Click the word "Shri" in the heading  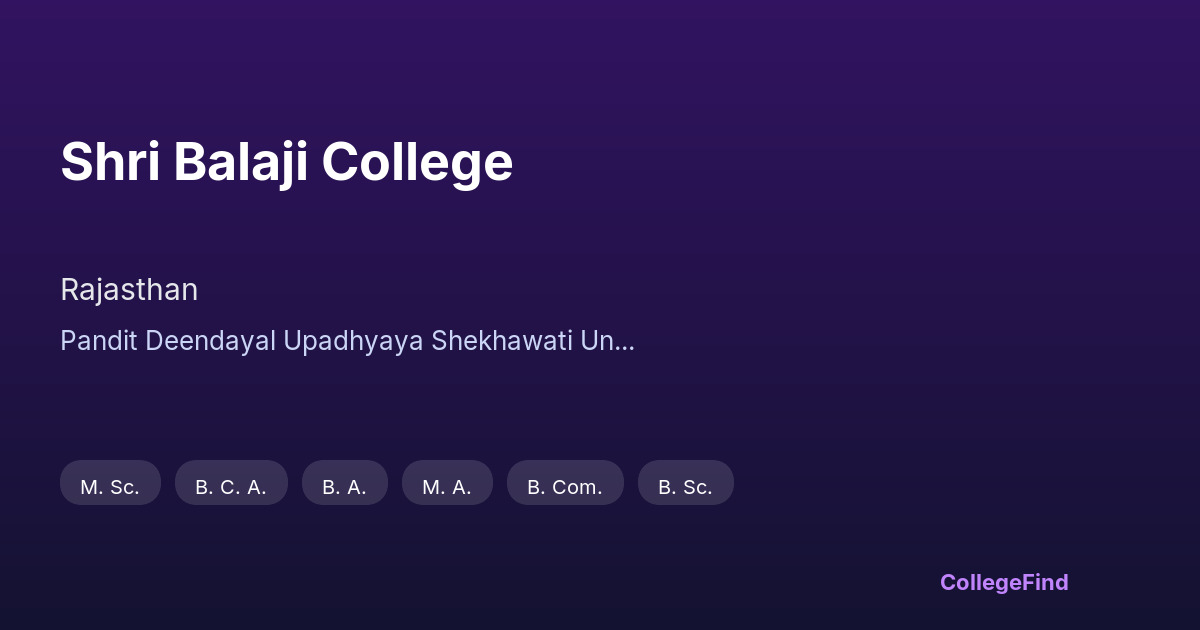coord(110,162)
